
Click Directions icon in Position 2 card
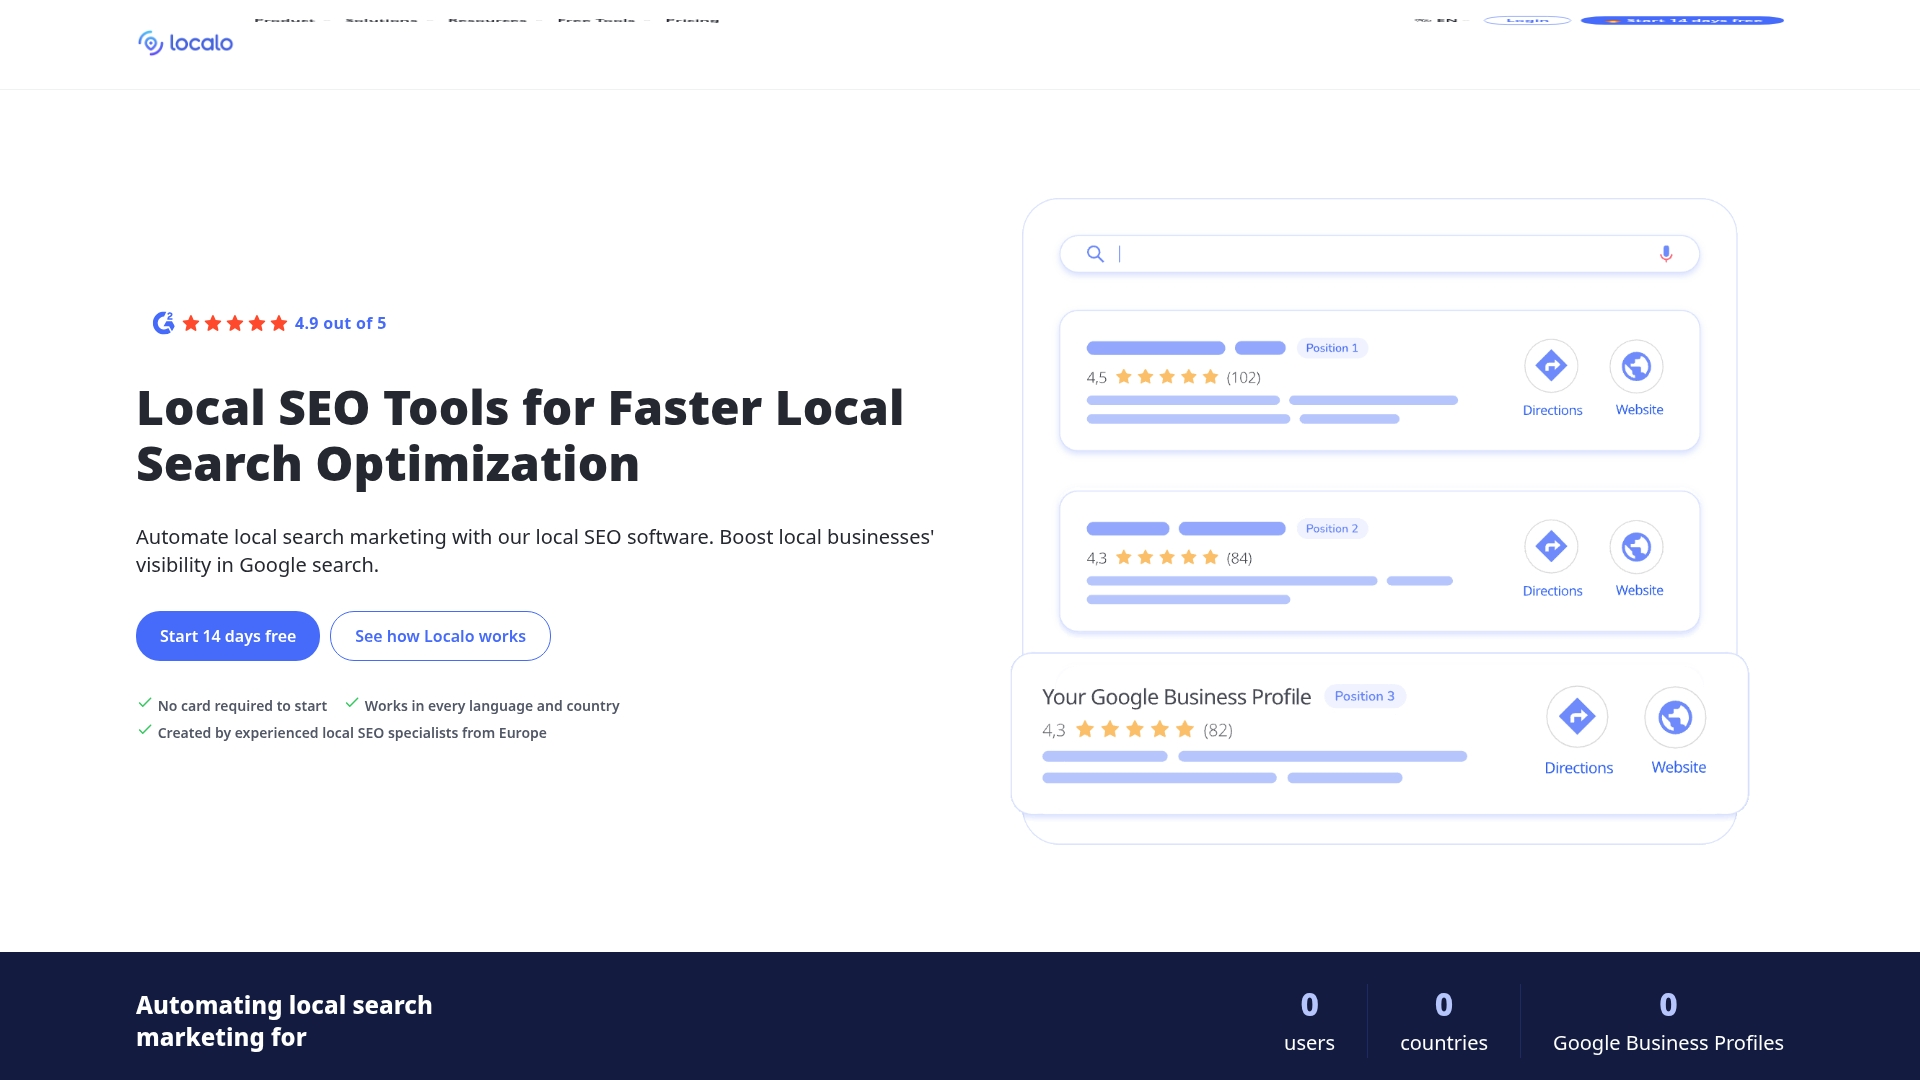(1551, 547)
